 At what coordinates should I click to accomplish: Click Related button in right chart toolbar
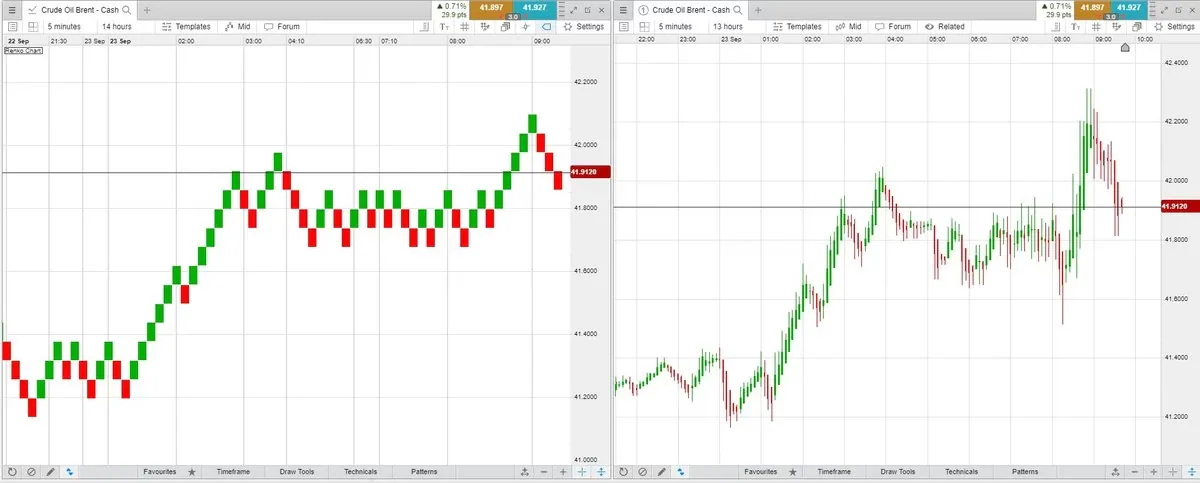click(945, 27)
